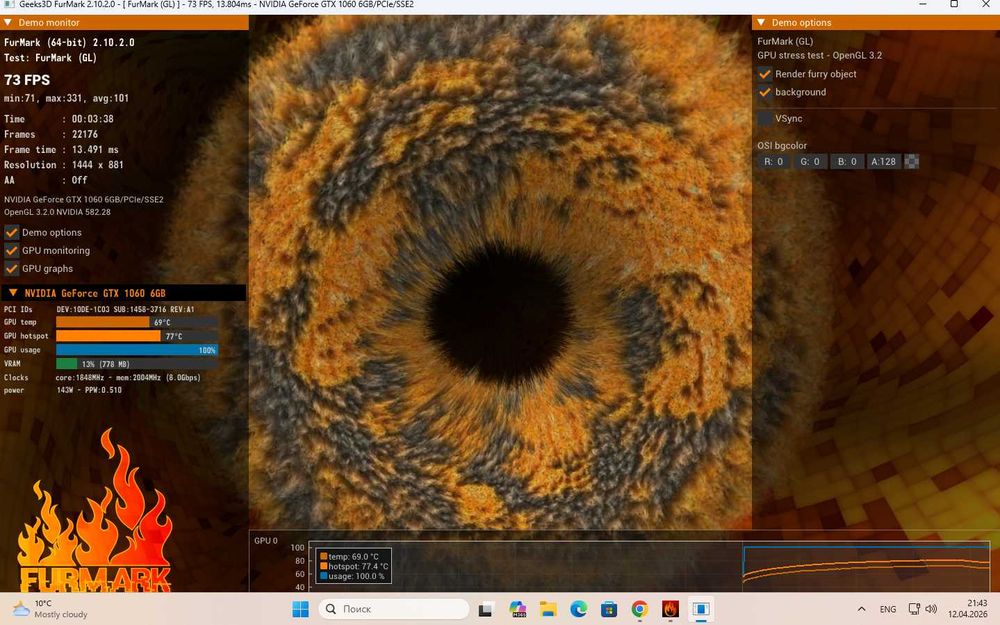Disable the GPU graphs checkbox
Screen dimensions: 1000x625
point(13,269)
